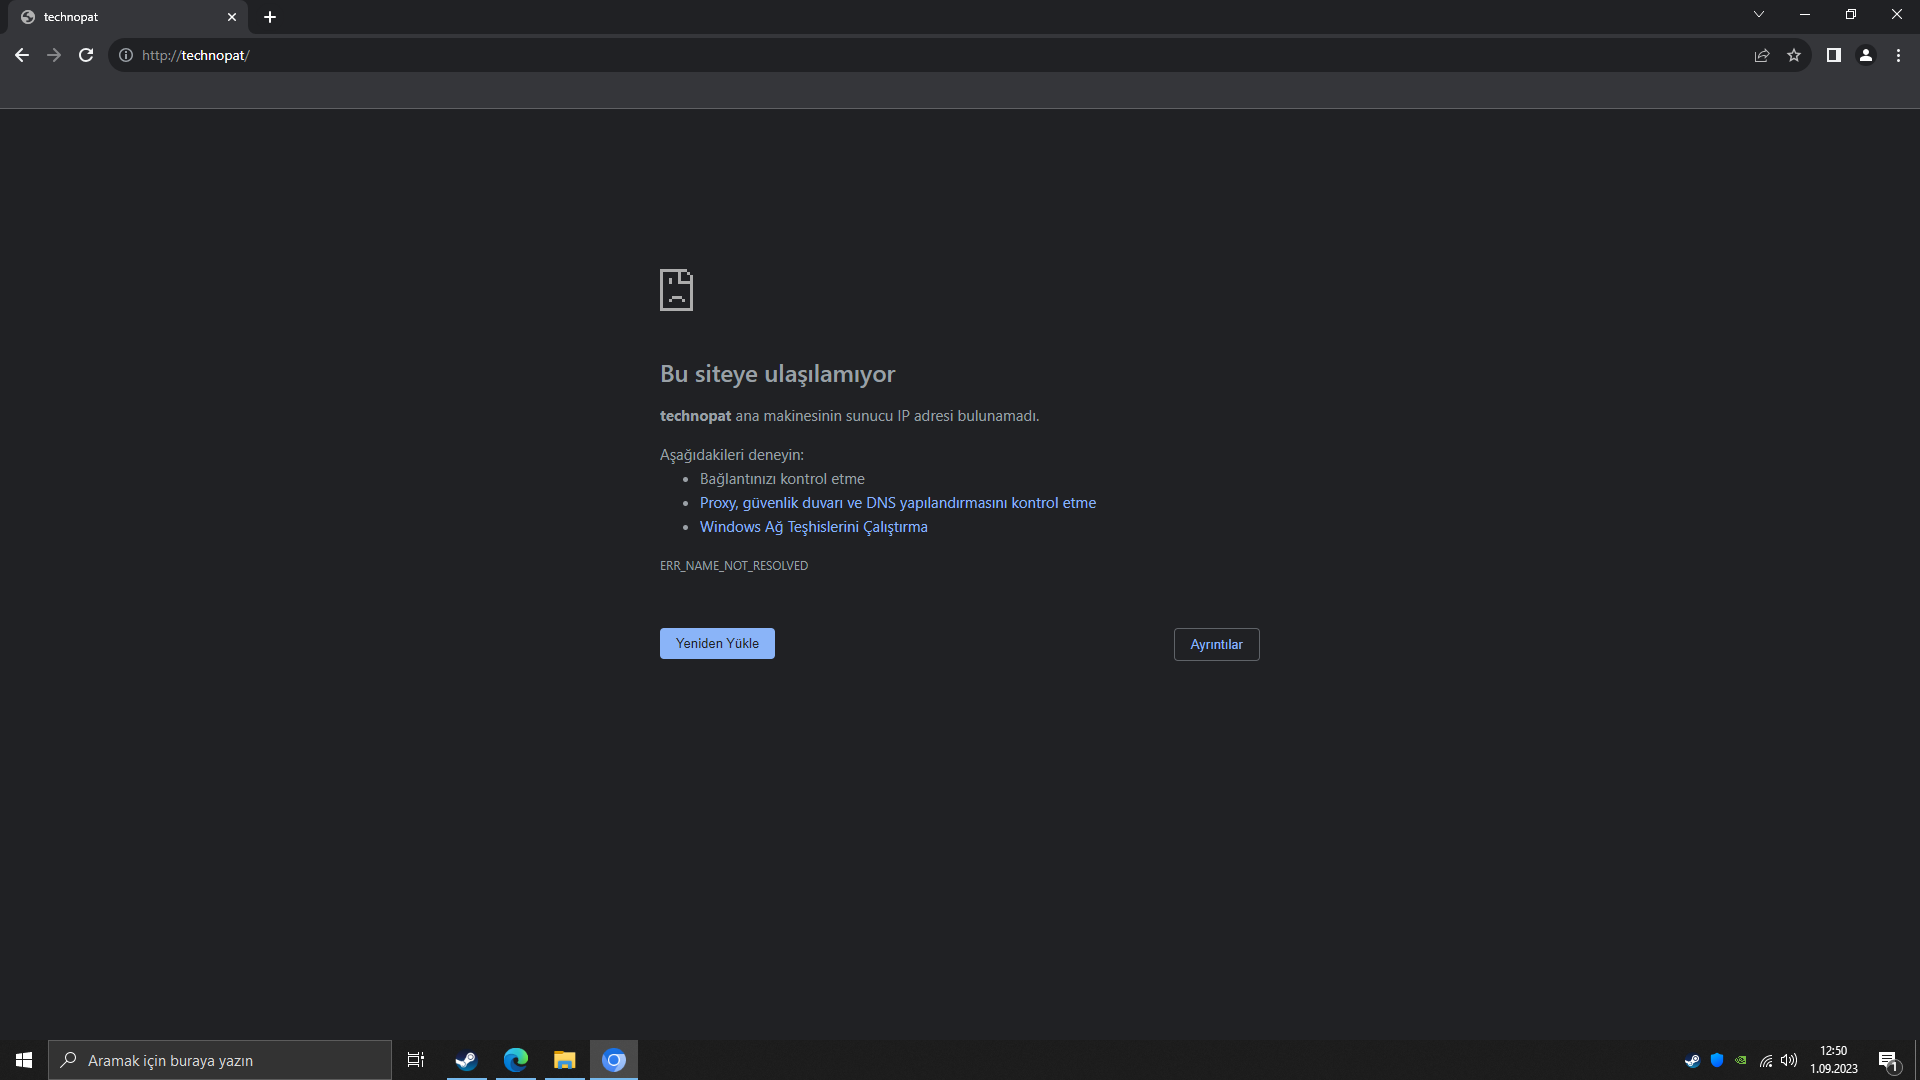Toggle the side panel icon
1920x1080 pixels.
point(1833,55)
